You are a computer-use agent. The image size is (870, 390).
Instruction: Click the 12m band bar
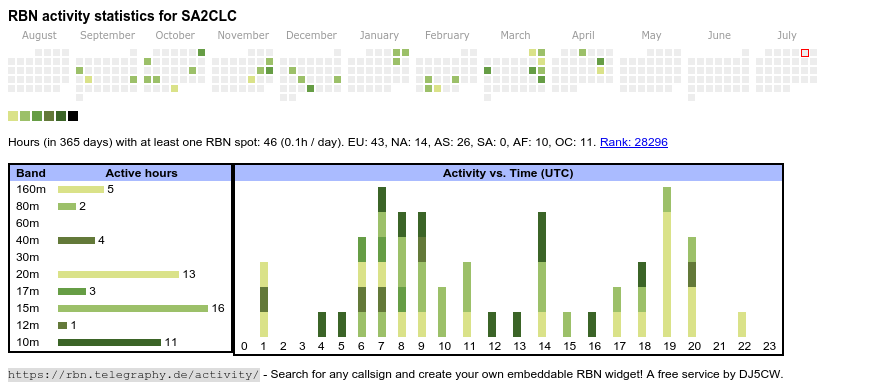[x=62, y=325]
